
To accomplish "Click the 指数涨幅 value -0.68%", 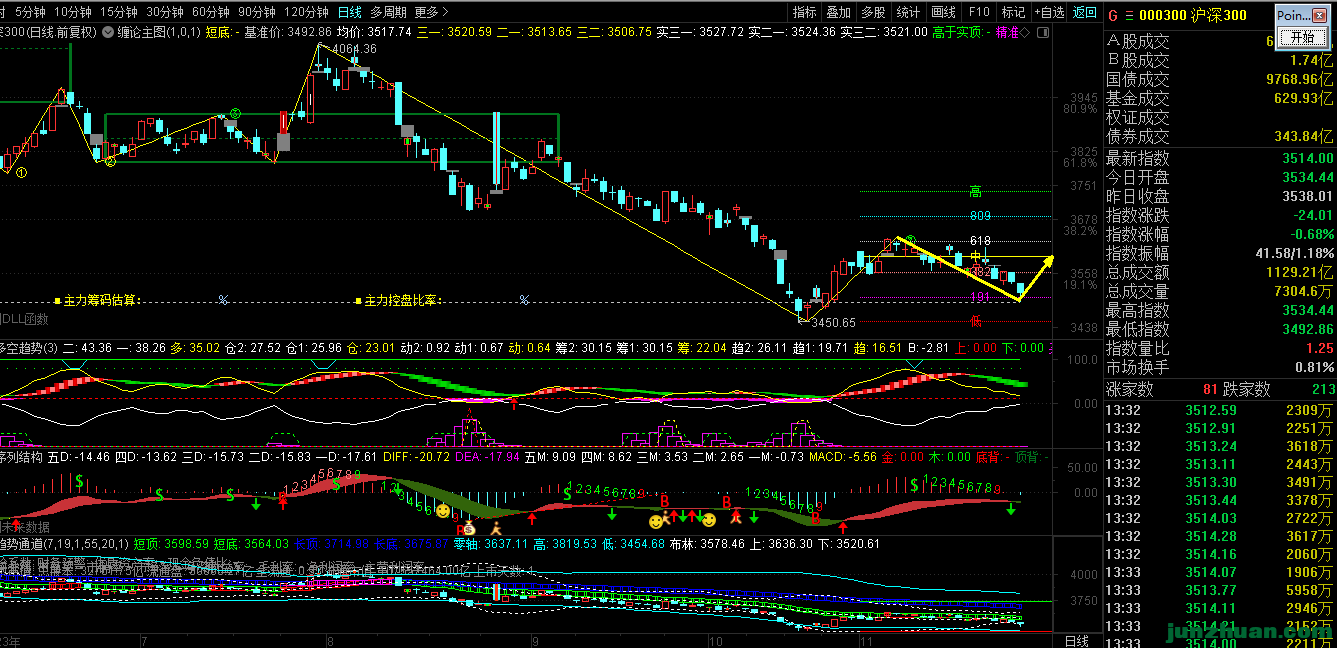I will coord(1311,234).
